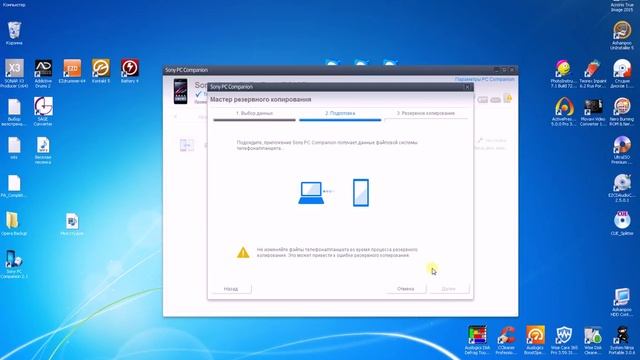
Task: Close the Мастер резервного копирования dialog
Action: point(467,87)
